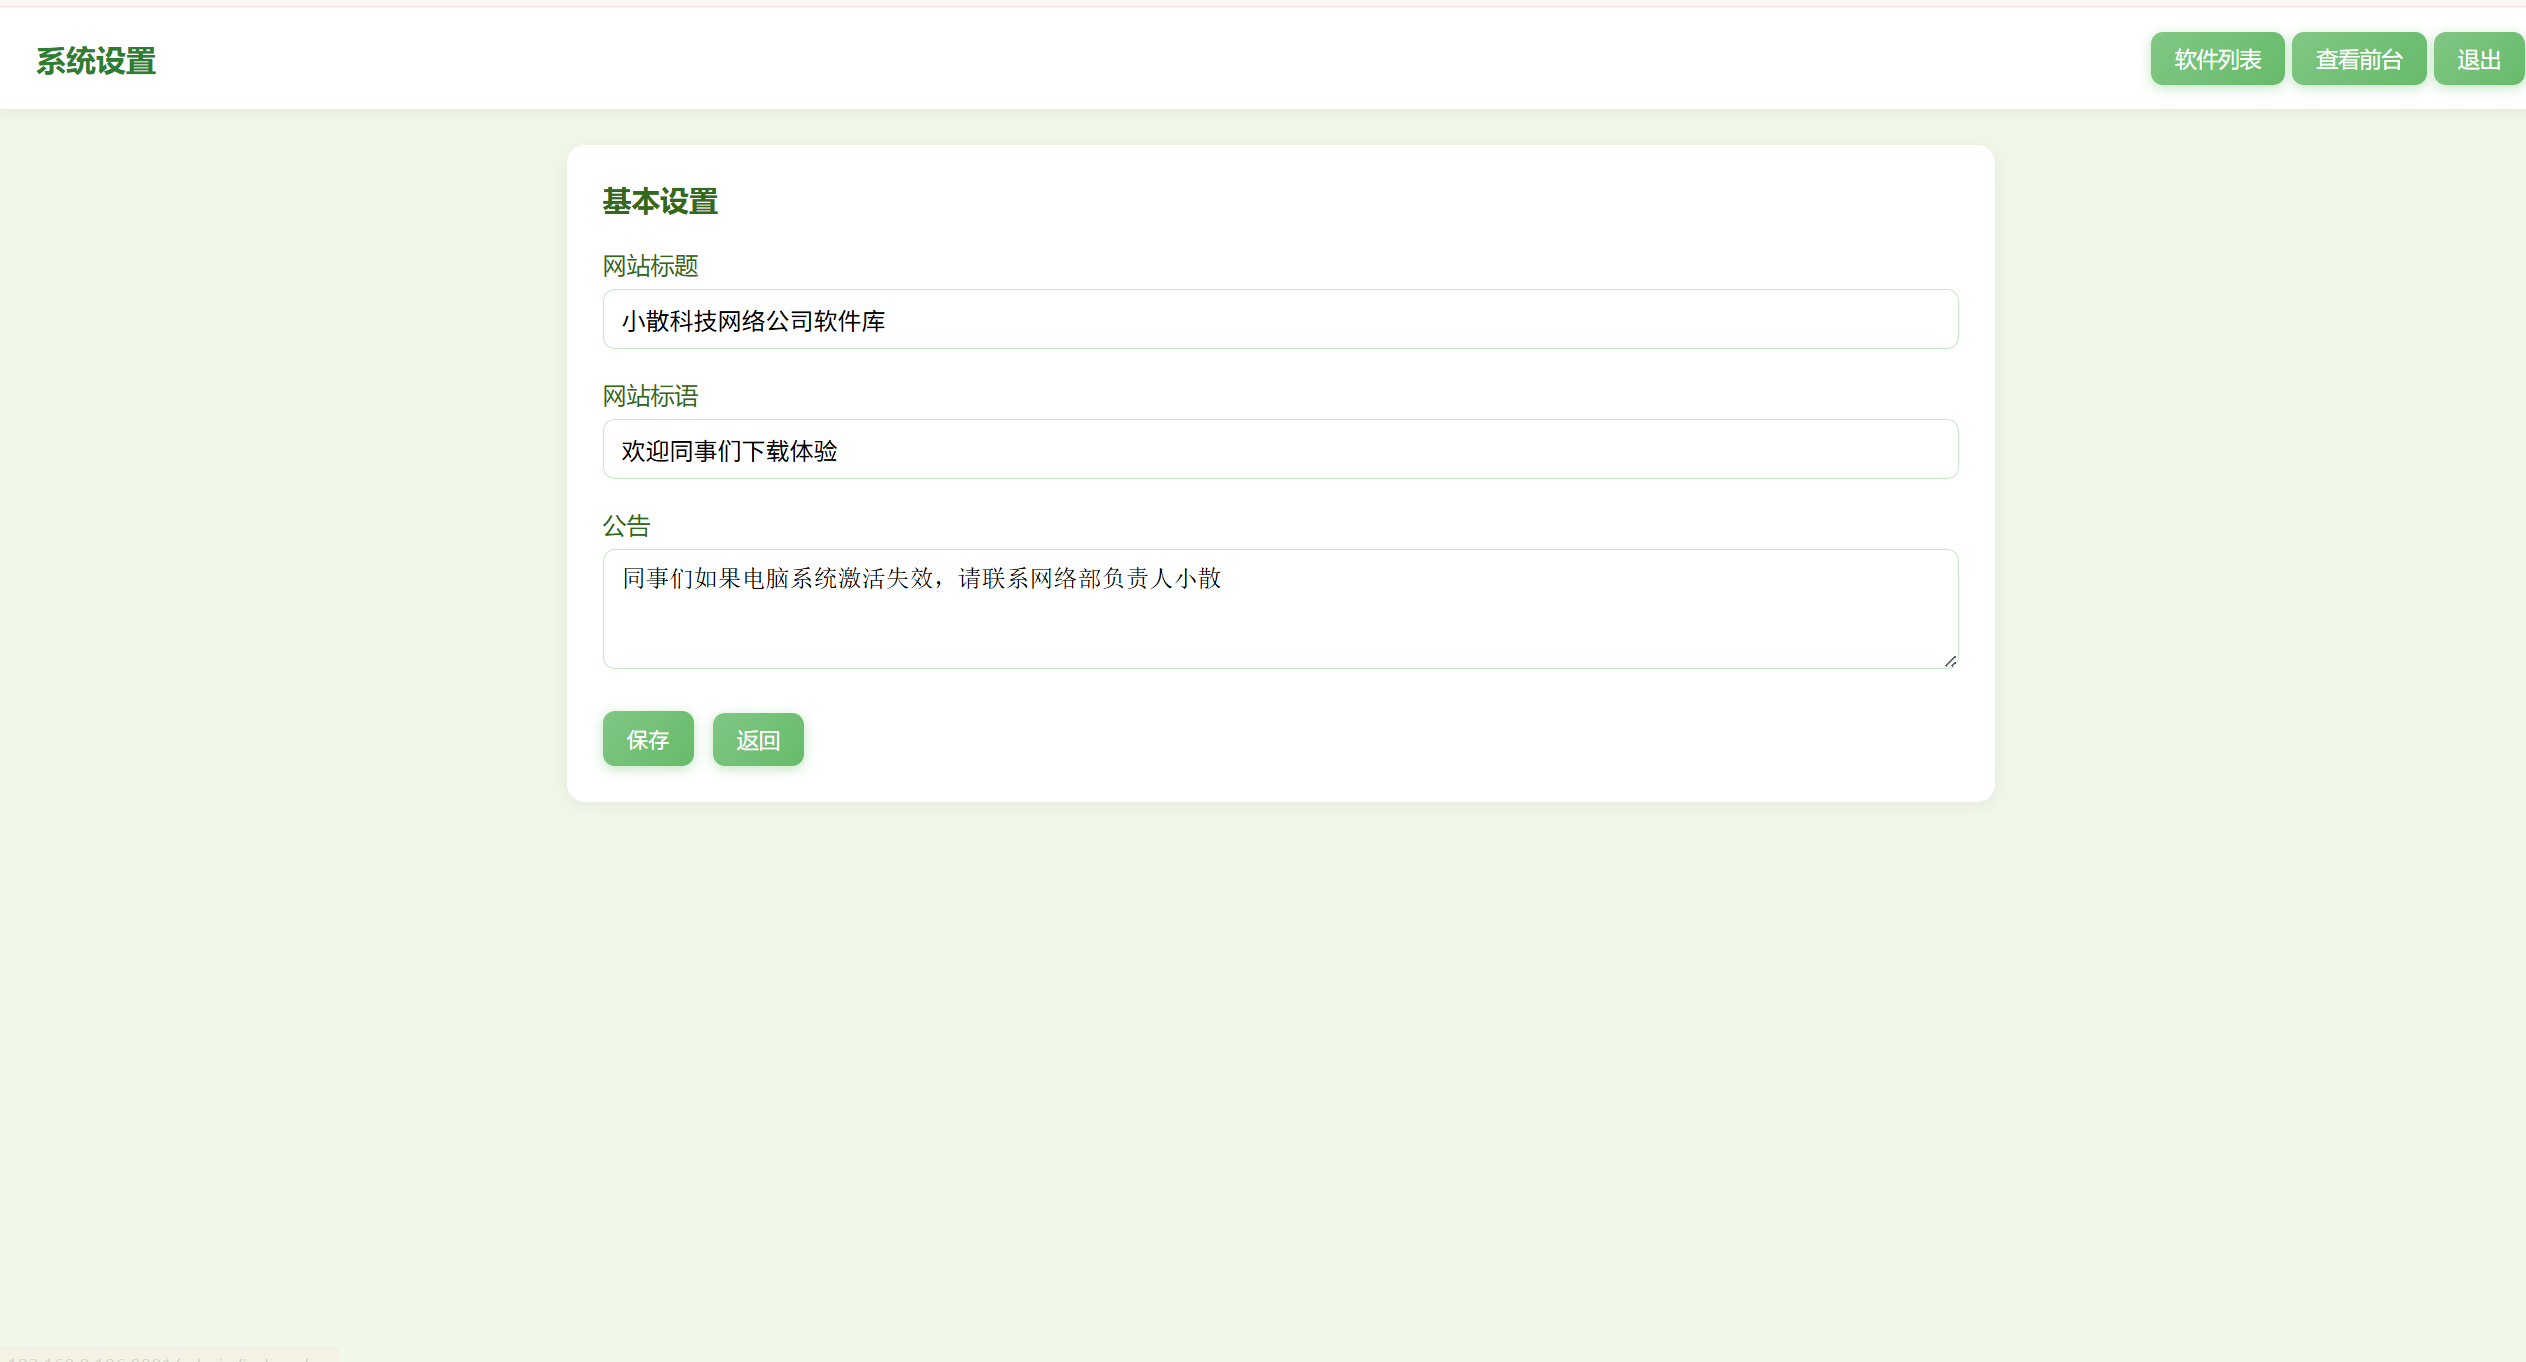Image resolution: width=2526 pixels, height=1362 pixels.
Task: Click the 网站标题 field label
Action: coord(650,266)
